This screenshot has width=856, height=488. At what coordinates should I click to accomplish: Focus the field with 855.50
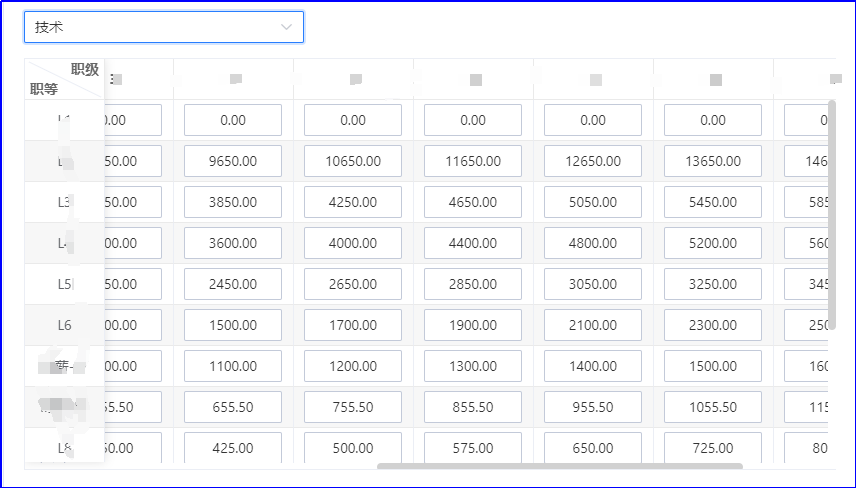[x=473, y=407]
